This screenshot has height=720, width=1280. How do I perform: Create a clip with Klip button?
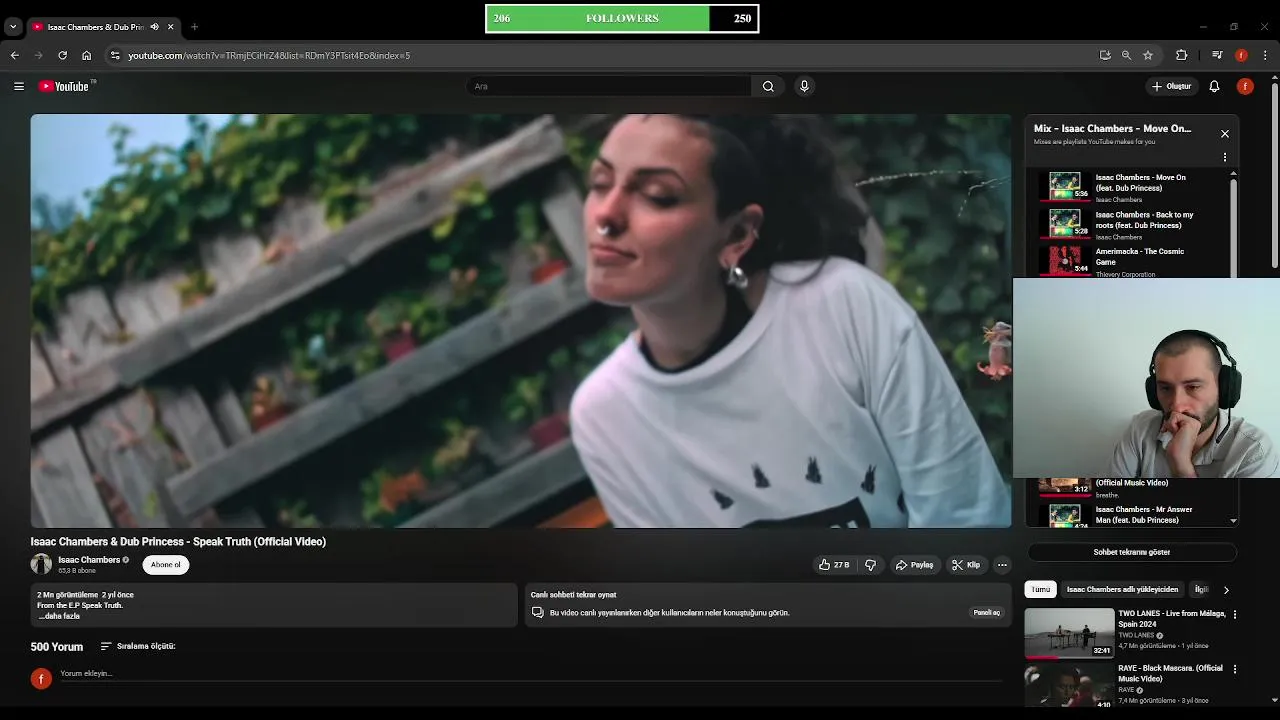click(966, 565)
